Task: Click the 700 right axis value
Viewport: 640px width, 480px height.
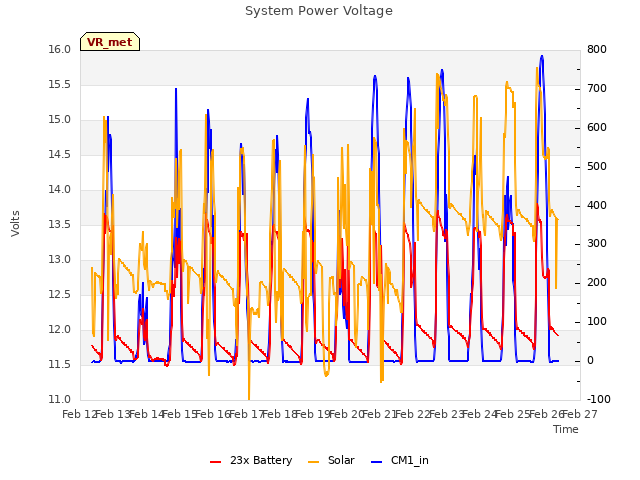Action: coord(597,89)
